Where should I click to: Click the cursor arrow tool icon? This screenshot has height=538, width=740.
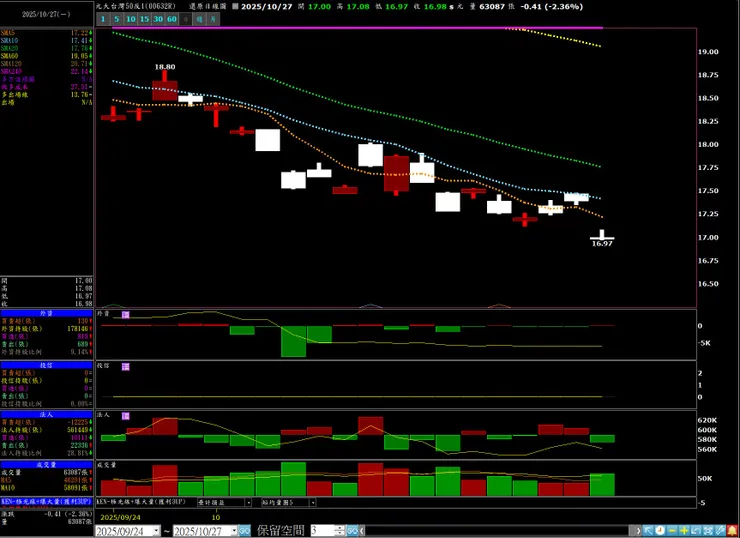648,531
